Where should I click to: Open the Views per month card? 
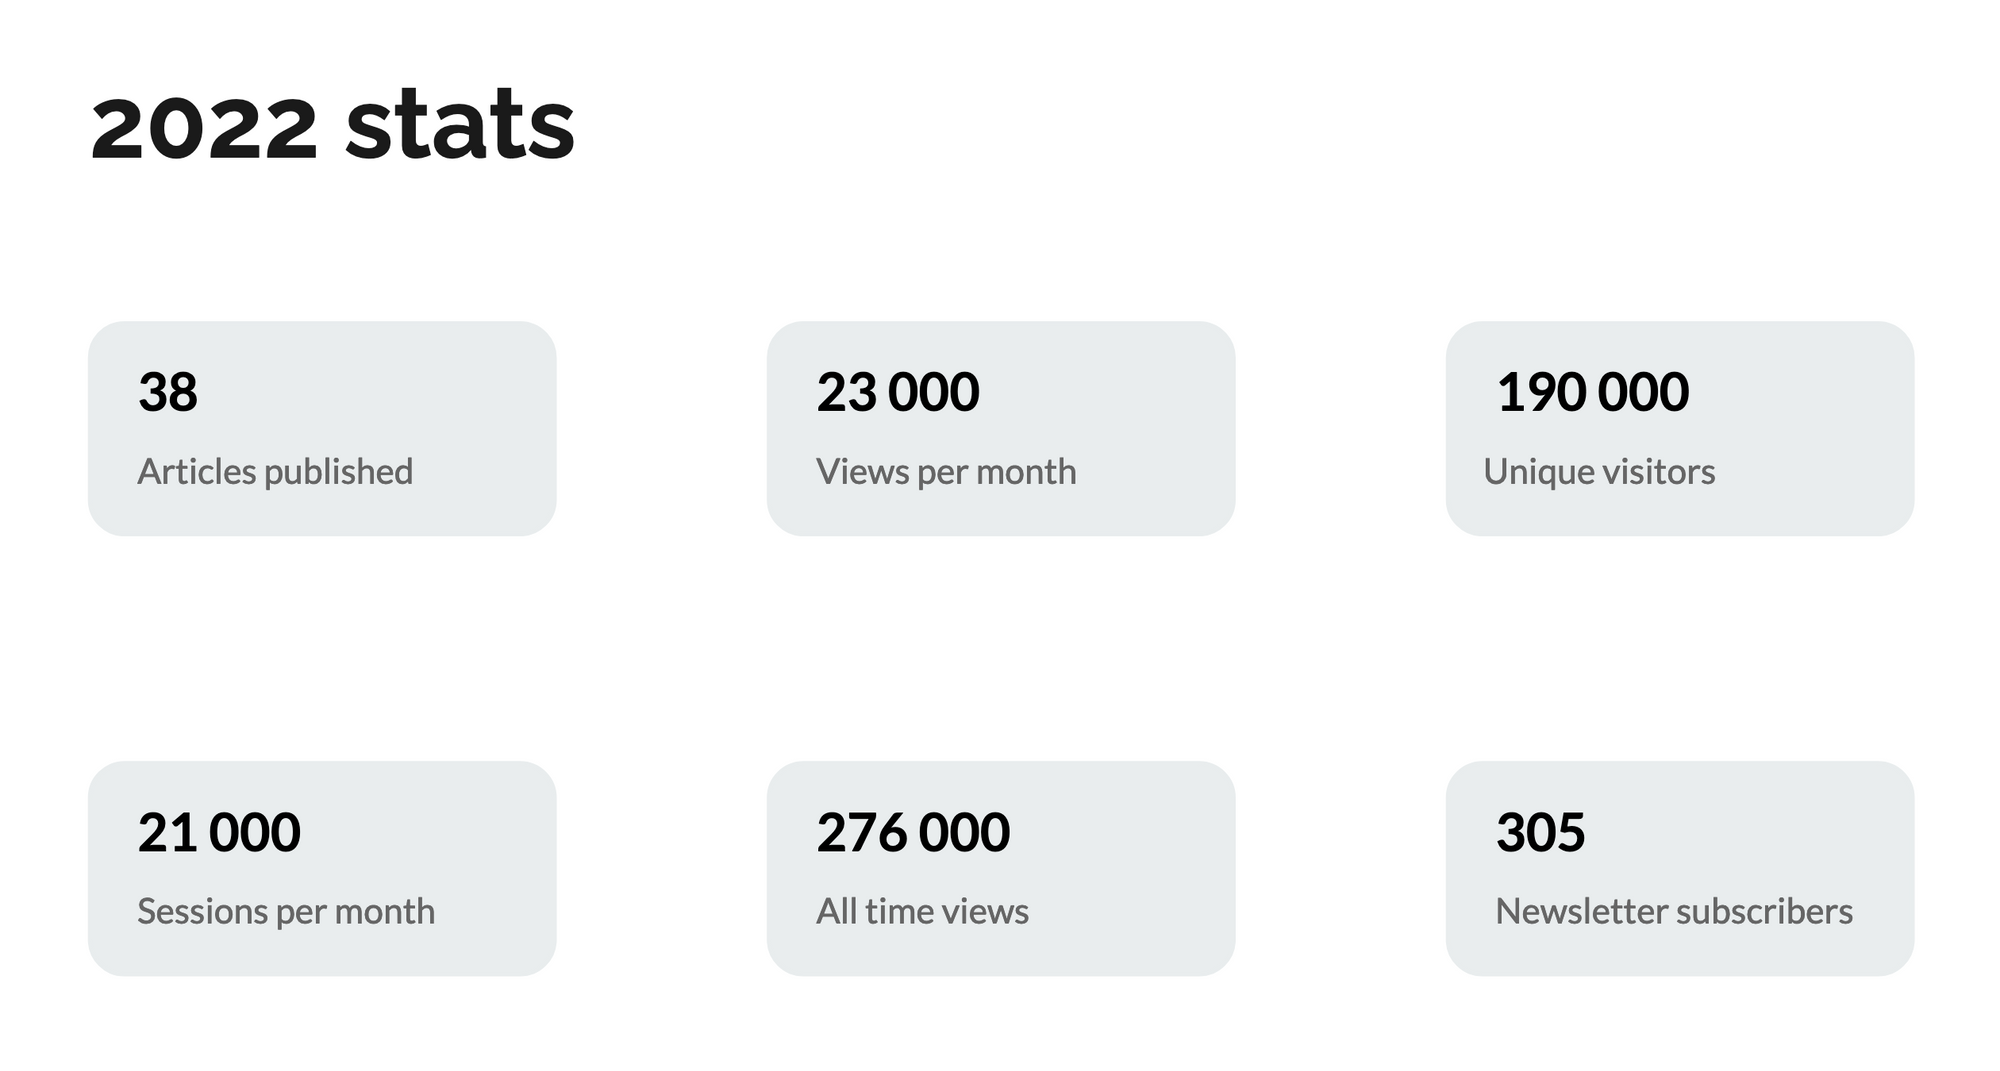pos(1001,428)
